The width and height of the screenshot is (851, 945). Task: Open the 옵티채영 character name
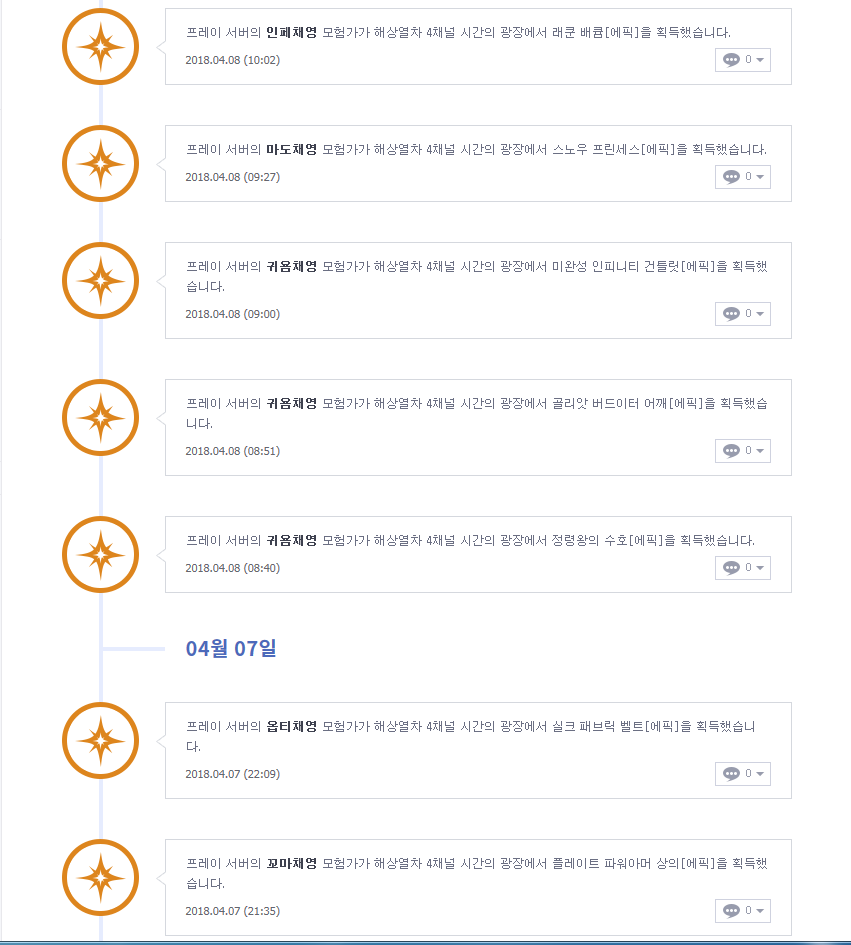pyautogui.click(x=291, y=727)
